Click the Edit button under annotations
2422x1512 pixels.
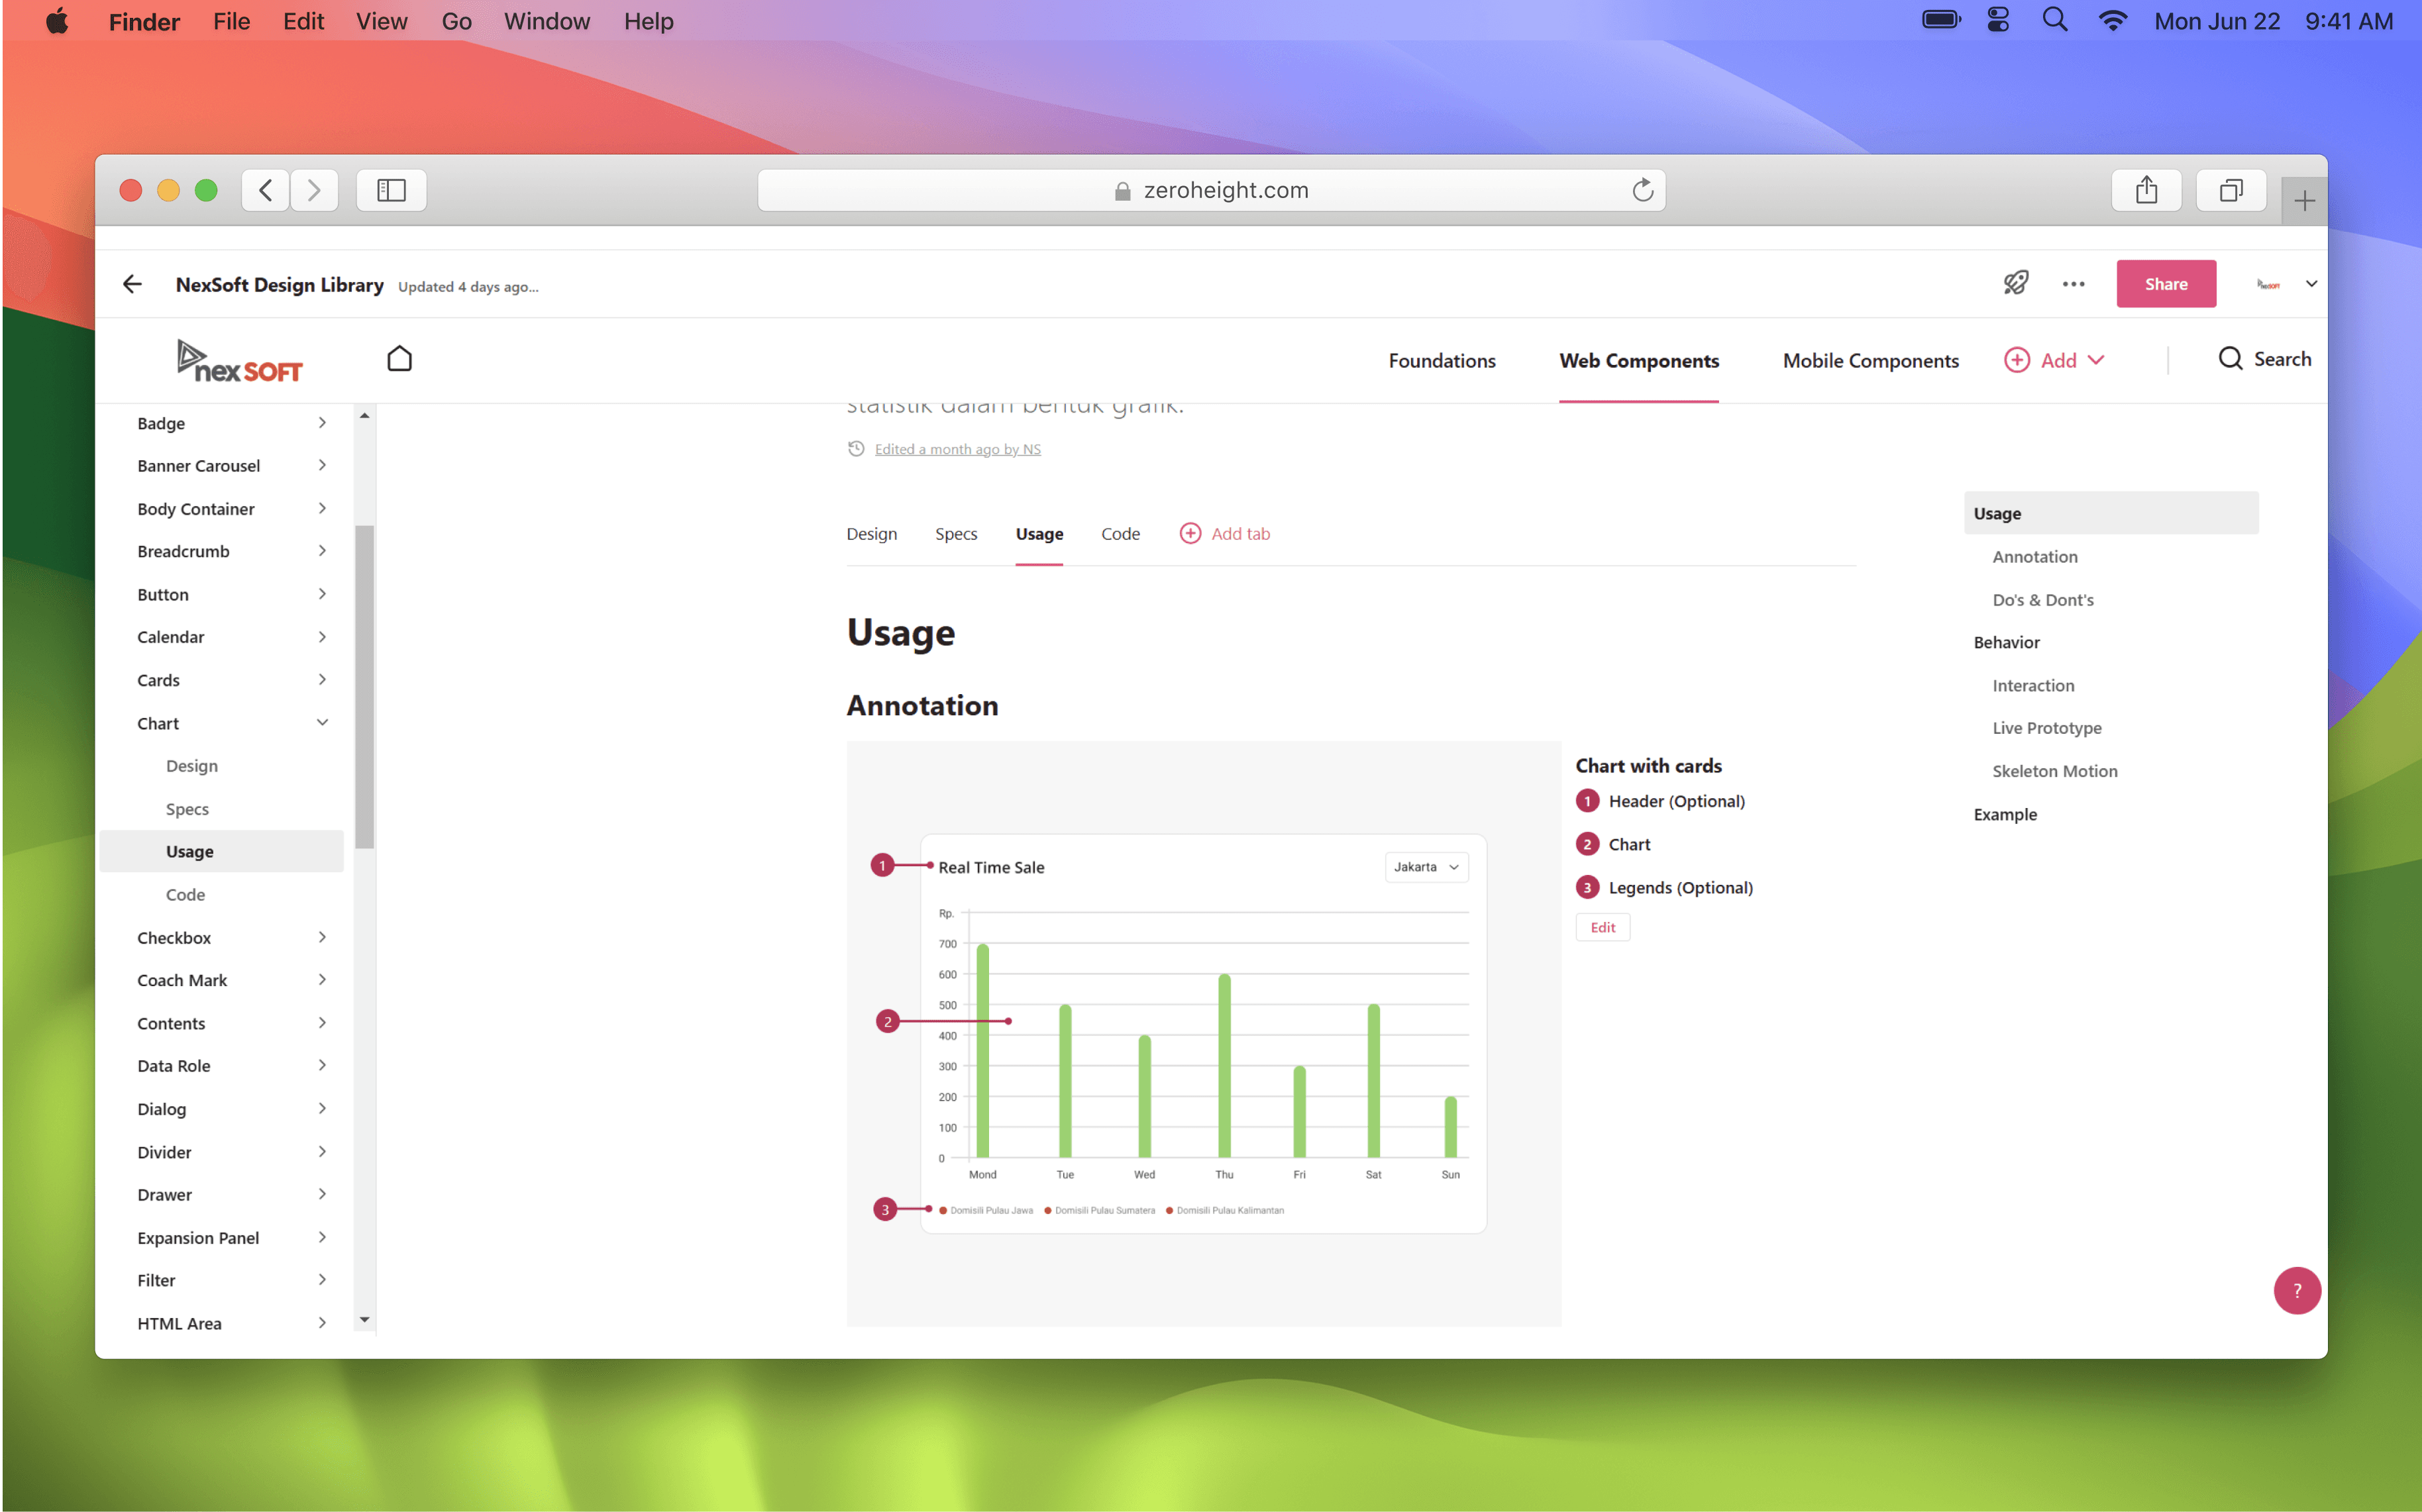point(1602,927)
